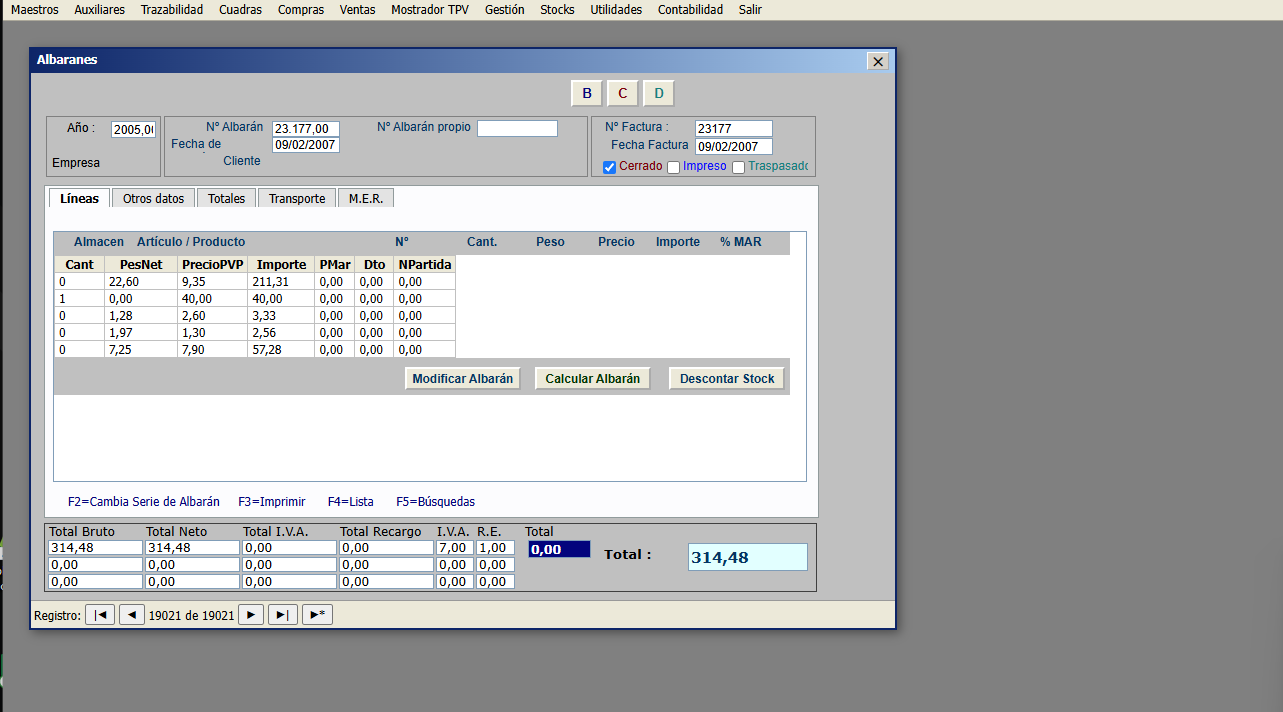The height and width of the screenshot is (712, 1283).
Task: Click the large Total field showing 314,48
Action: click(x=748, y=557)
